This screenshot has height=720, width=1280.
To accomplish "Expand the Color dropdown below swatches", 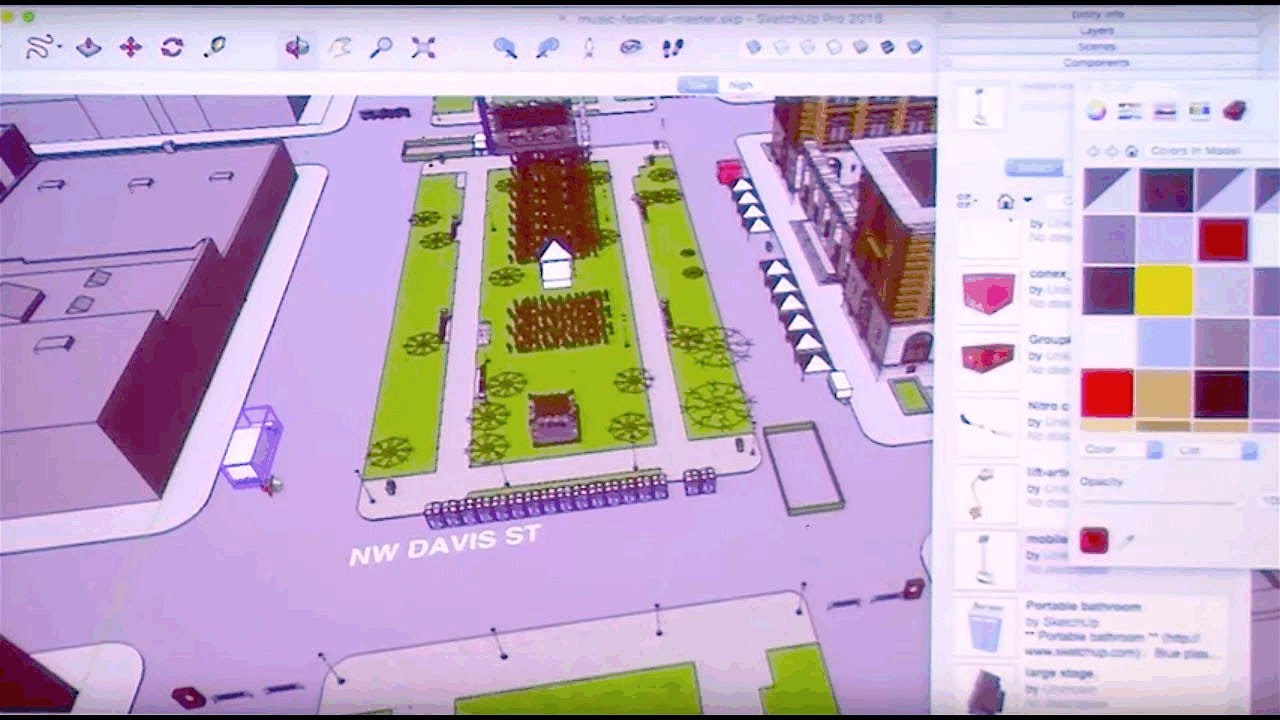I will coord(1154,451).
